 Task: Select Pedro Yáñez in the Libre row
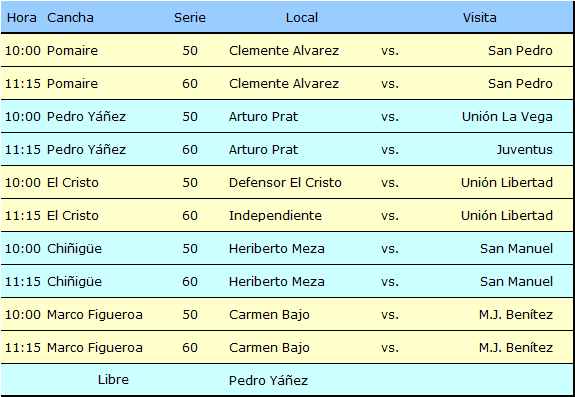click(x=268, y=381)
